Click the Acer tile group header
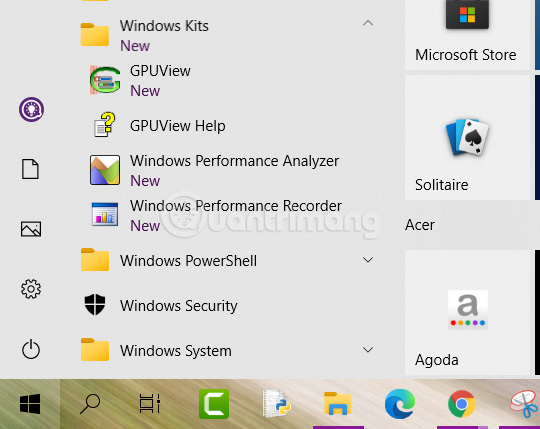The image size is (540, 429). click(420, 225)
